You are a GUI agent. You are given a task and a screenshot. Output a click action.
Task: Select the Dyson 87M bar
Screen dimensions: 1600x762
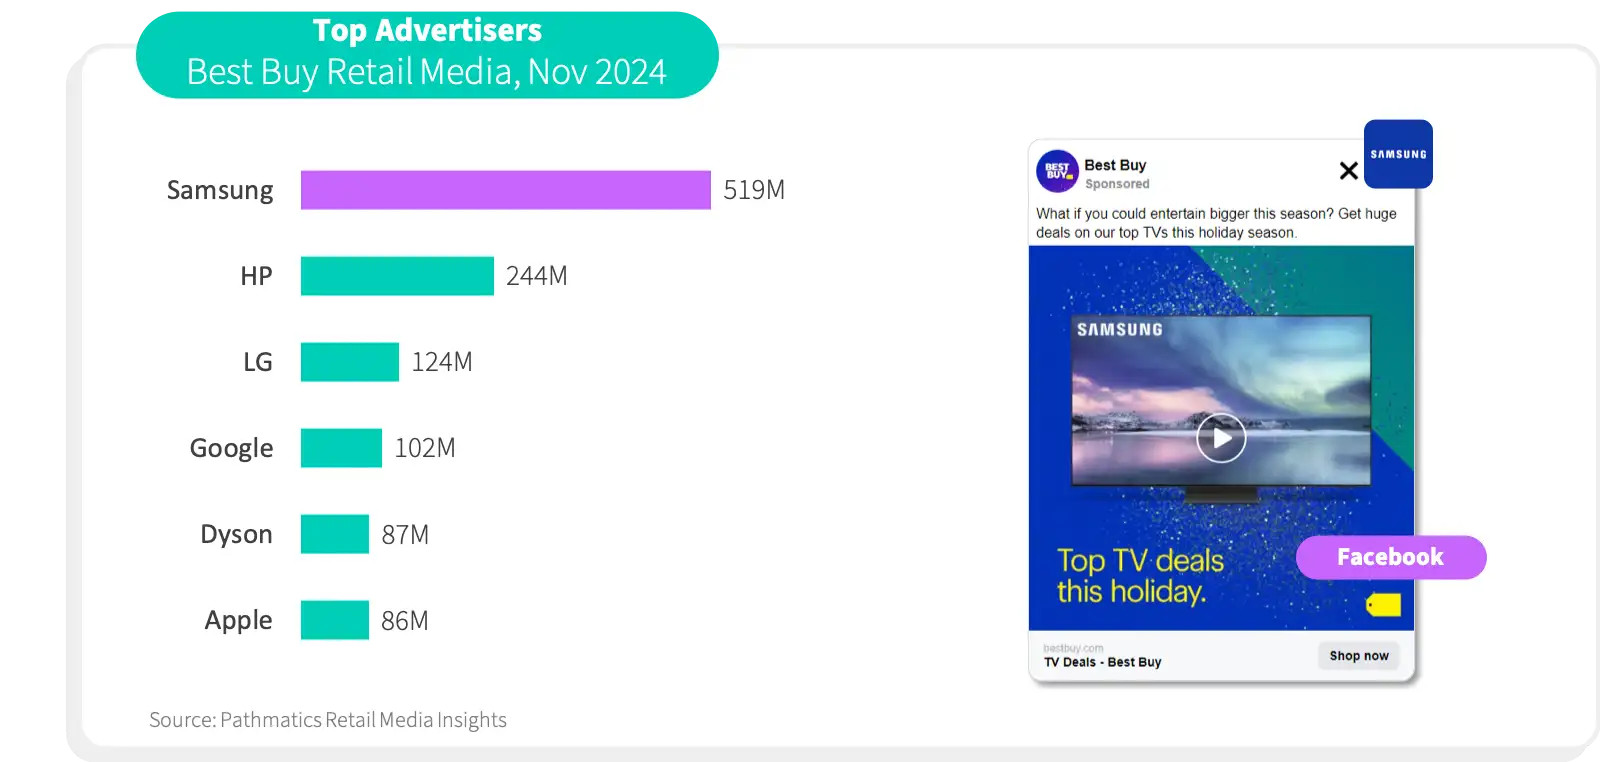[335, 534]
